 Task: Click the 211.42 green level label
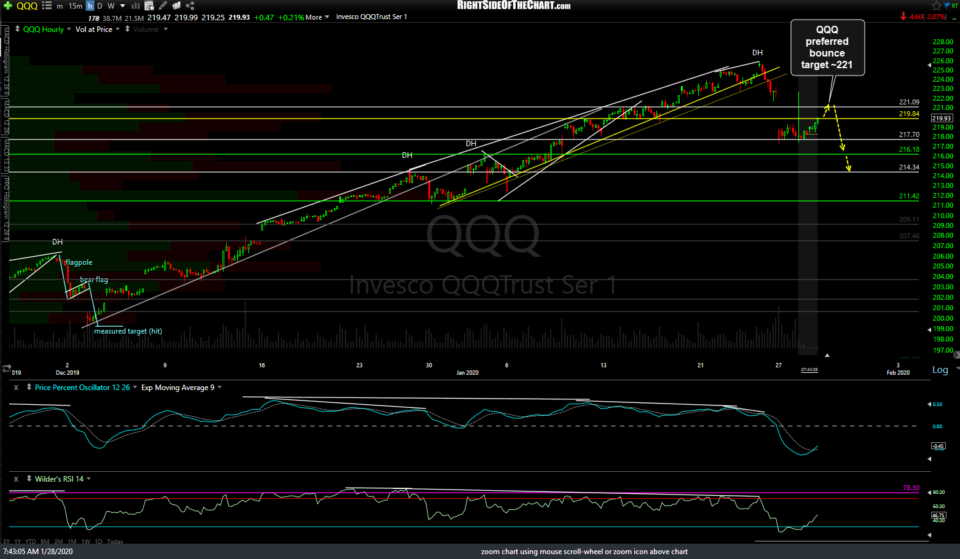click(x=909, y=196)
